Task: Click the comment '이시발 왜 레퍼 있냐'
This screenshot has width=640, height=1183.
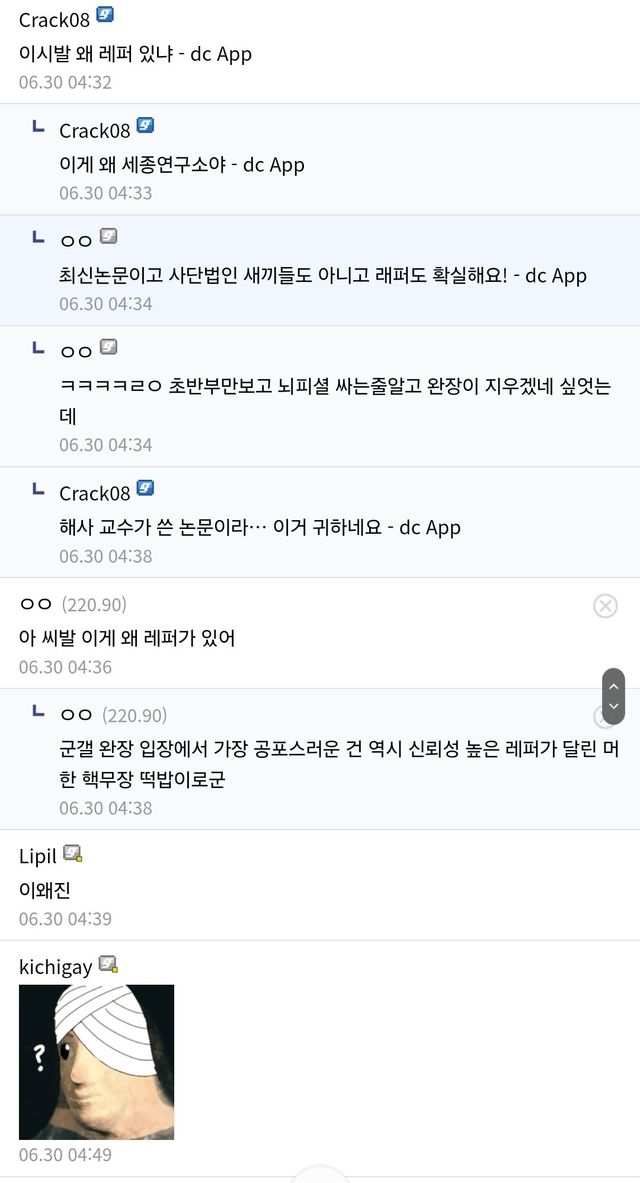Action: pyautogui.click(x=135, y=54)
